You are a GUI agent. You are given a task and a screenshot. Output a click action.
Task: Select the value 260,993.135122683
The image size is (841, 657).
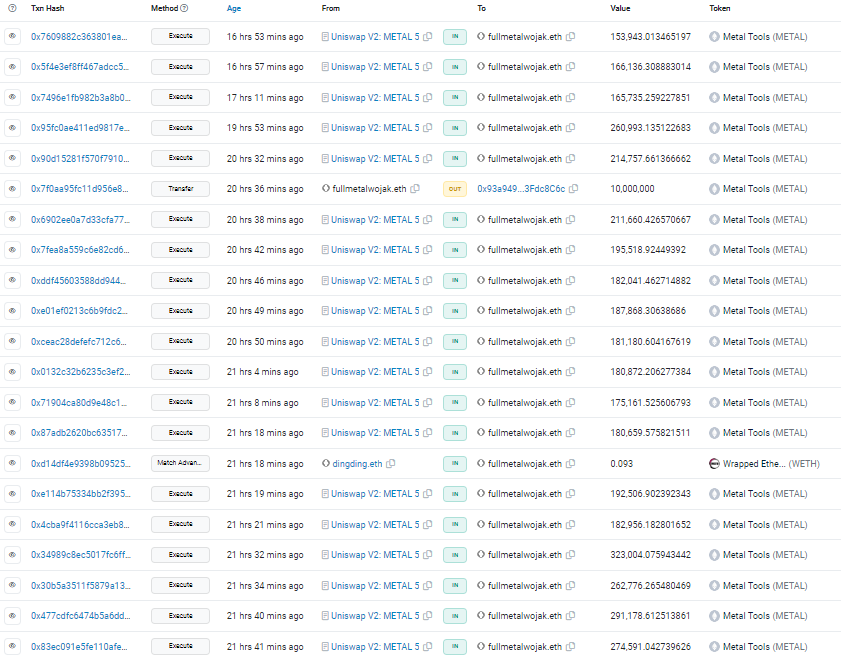tap(650, 128)
